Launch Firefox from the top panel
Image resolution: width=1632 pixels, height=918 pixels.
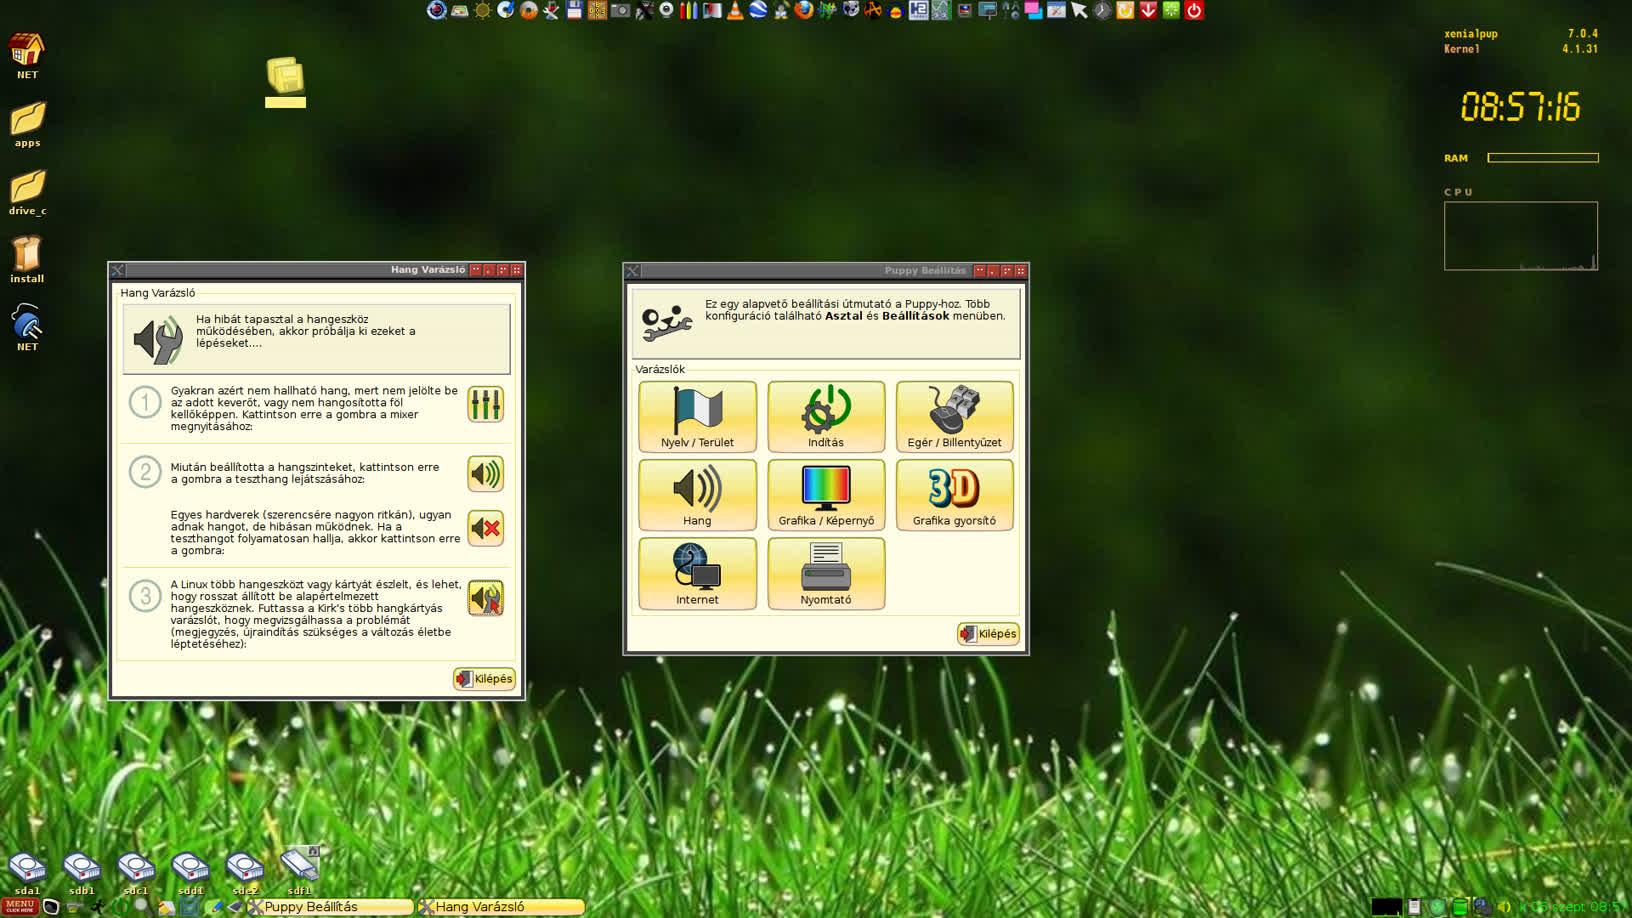(x=804, y=10)
